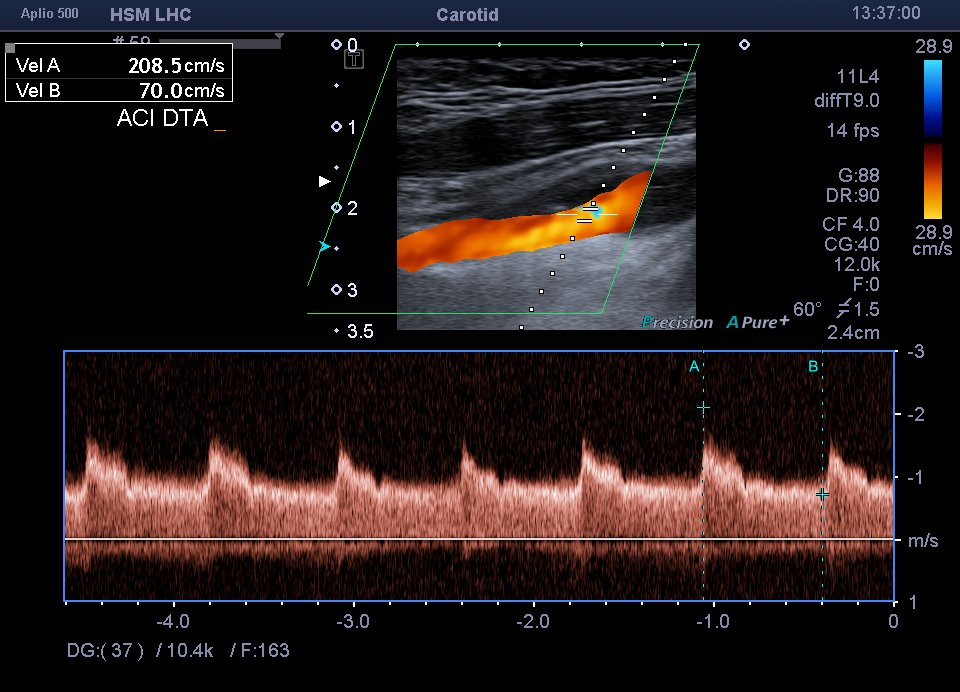Click caliper A cross on peak velocity
Image resolution: width=960 pixels, height=692 pixels.
tap(703, 408)
